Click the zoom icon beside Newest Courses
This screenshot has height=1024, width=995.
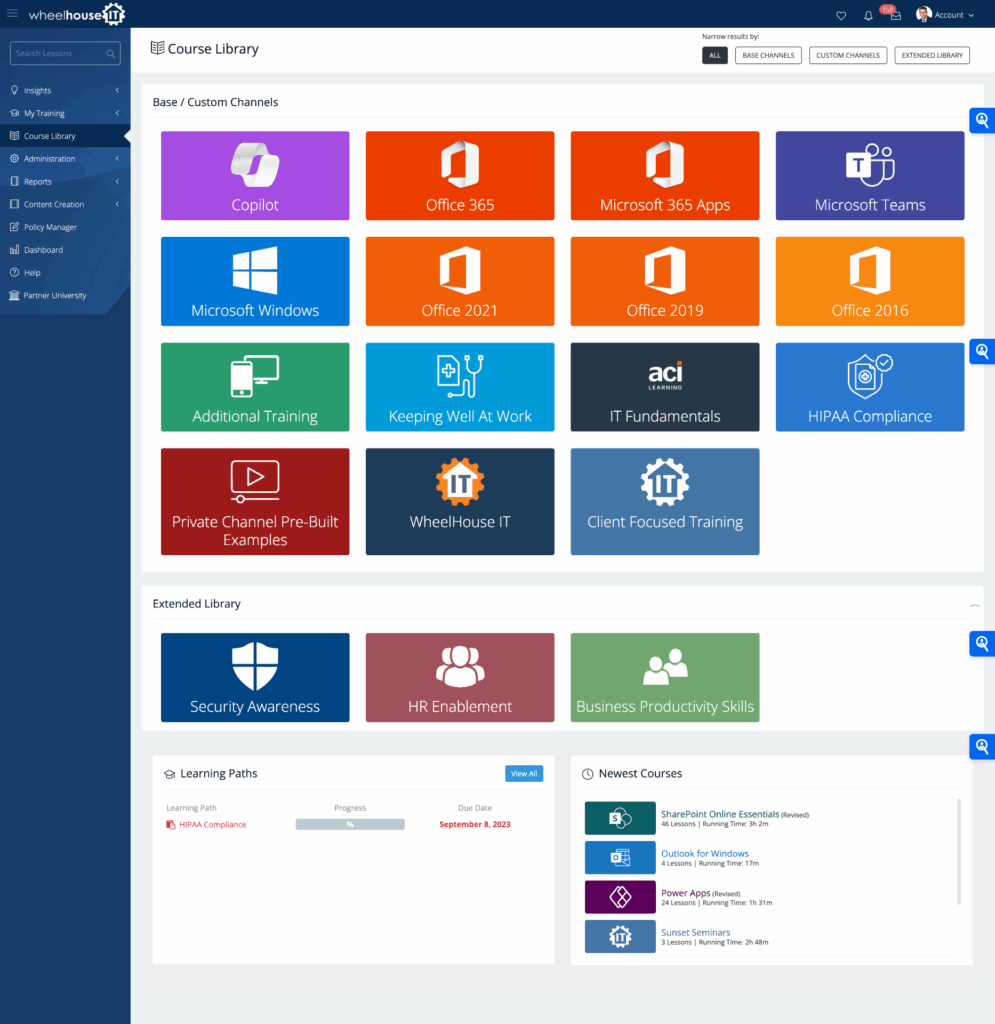(x=982, y=746)
